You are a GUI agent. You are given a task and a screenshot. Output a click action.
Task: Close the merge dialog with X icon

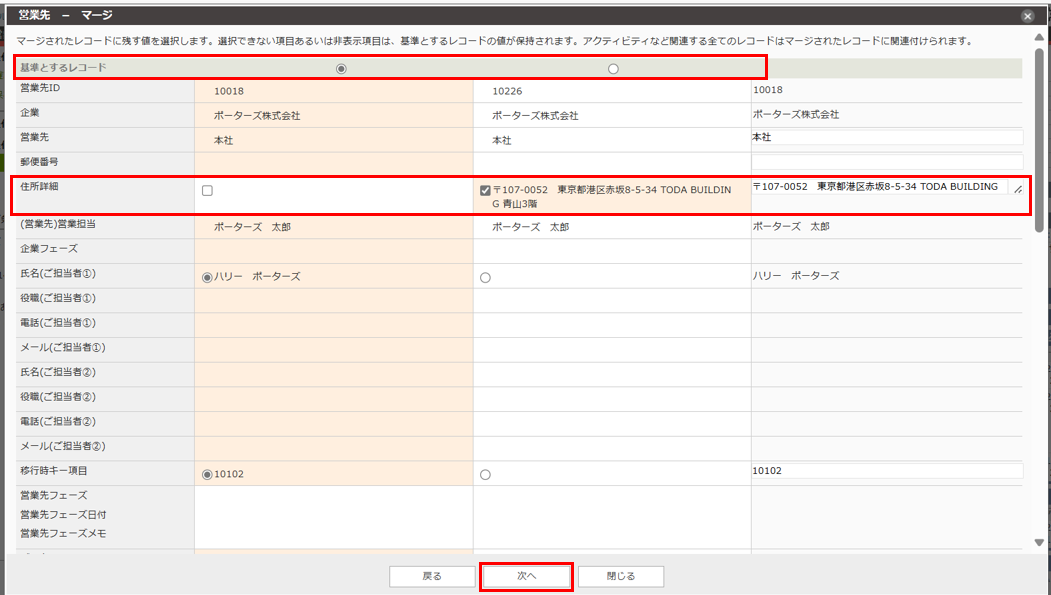pos(1027,16)
